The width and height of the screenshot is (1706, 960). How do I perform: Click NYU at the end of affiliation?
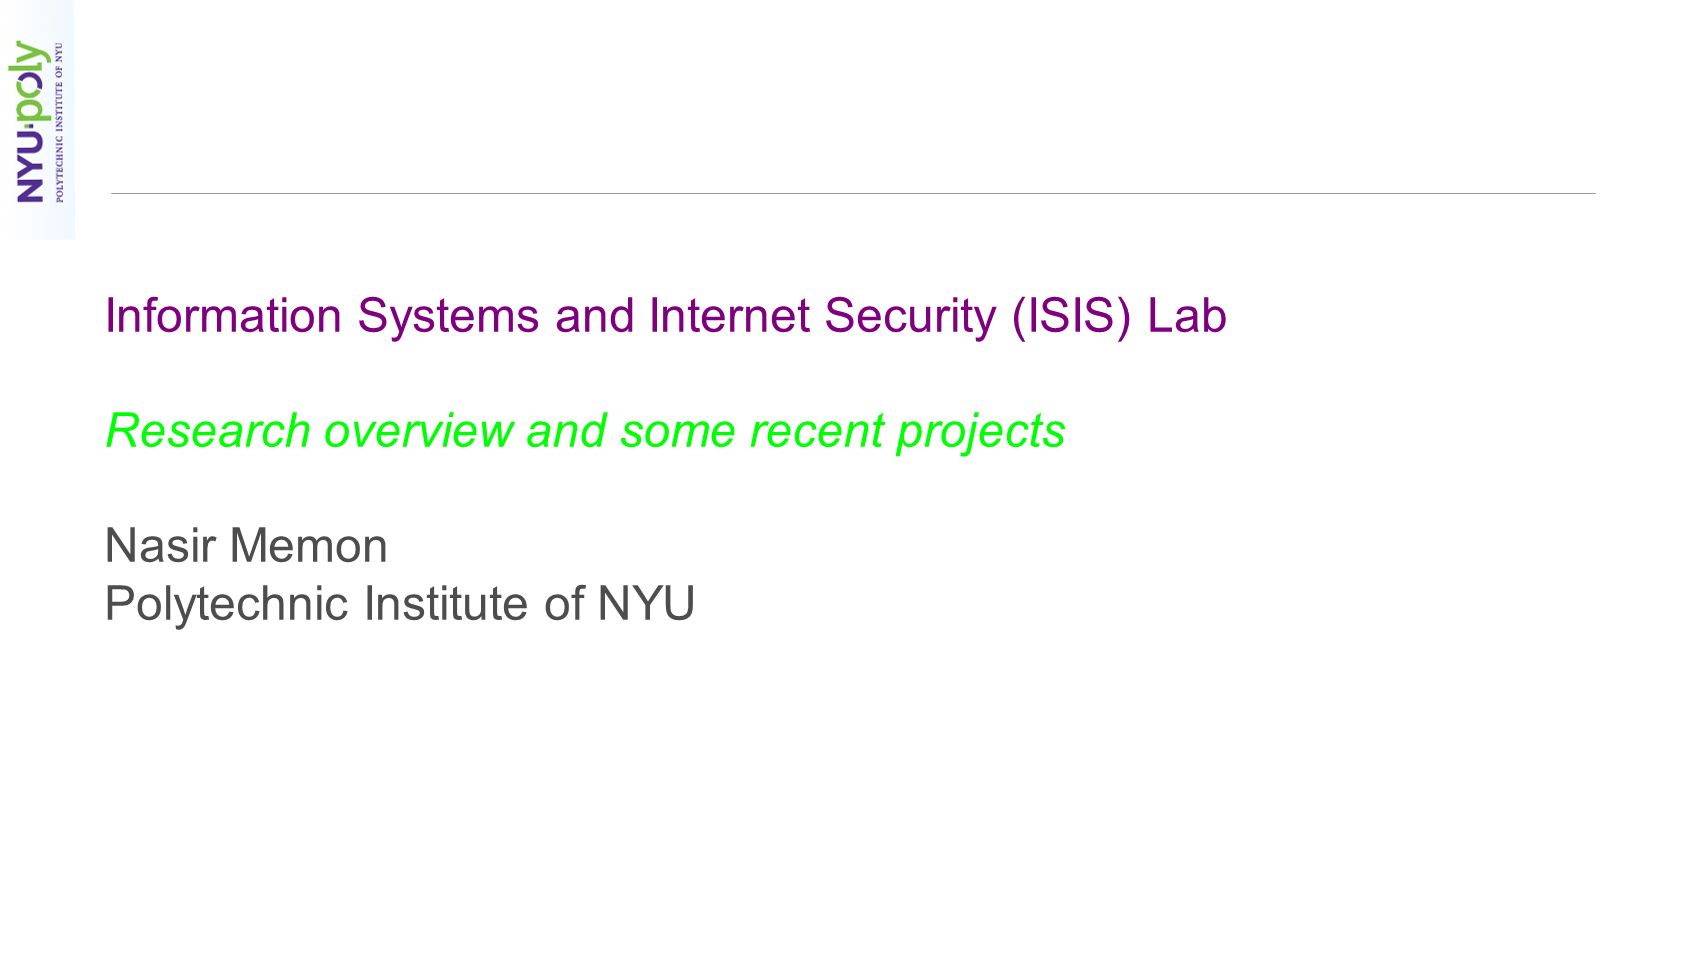click(x=645, y=604)
